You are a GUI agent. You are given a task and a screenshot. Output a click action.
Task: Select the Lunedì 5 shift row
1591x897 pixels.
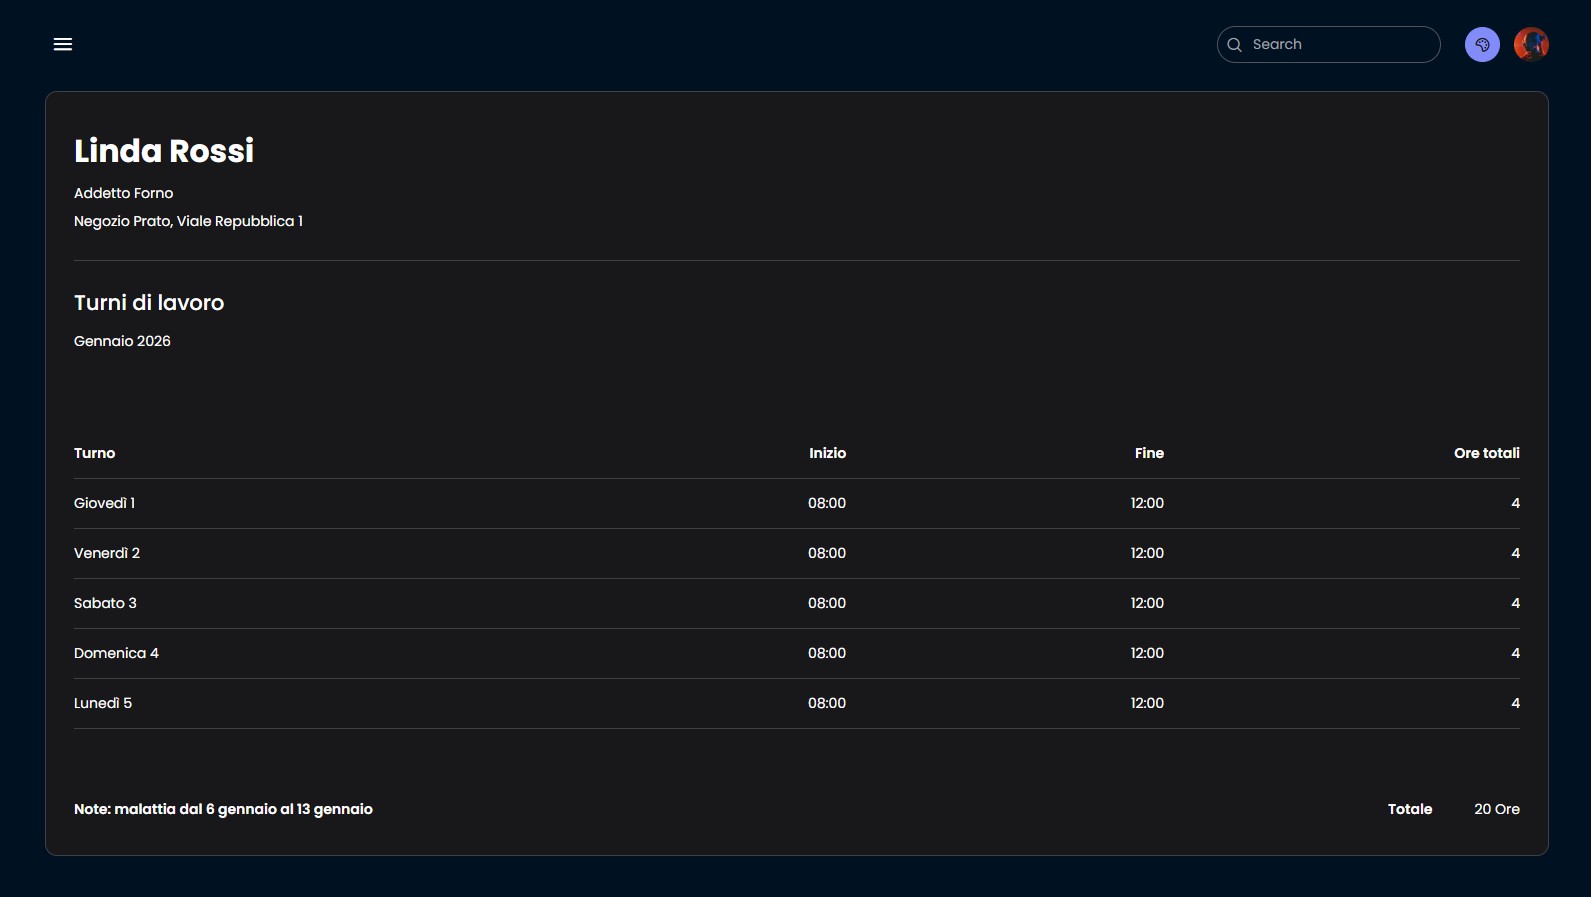click(103, 703)
